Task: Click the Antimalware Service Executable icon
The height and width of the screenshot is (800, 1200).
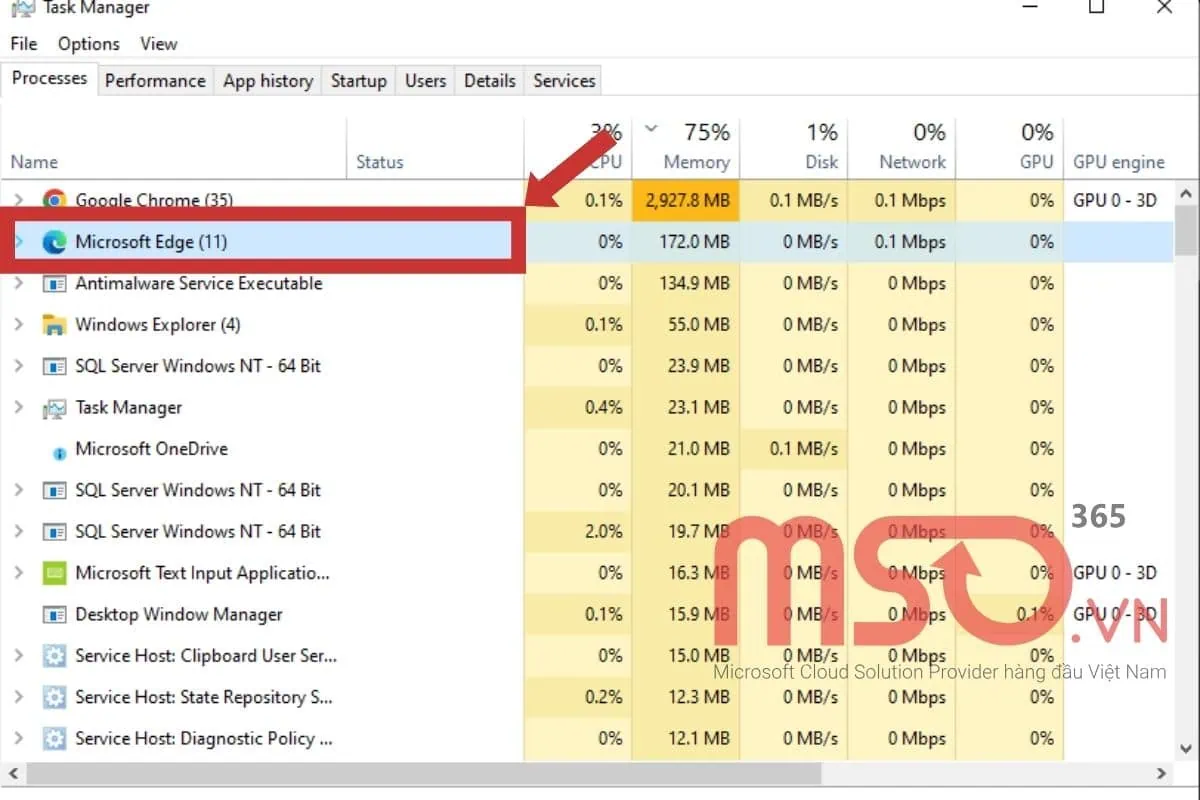Action: (53, 283)
